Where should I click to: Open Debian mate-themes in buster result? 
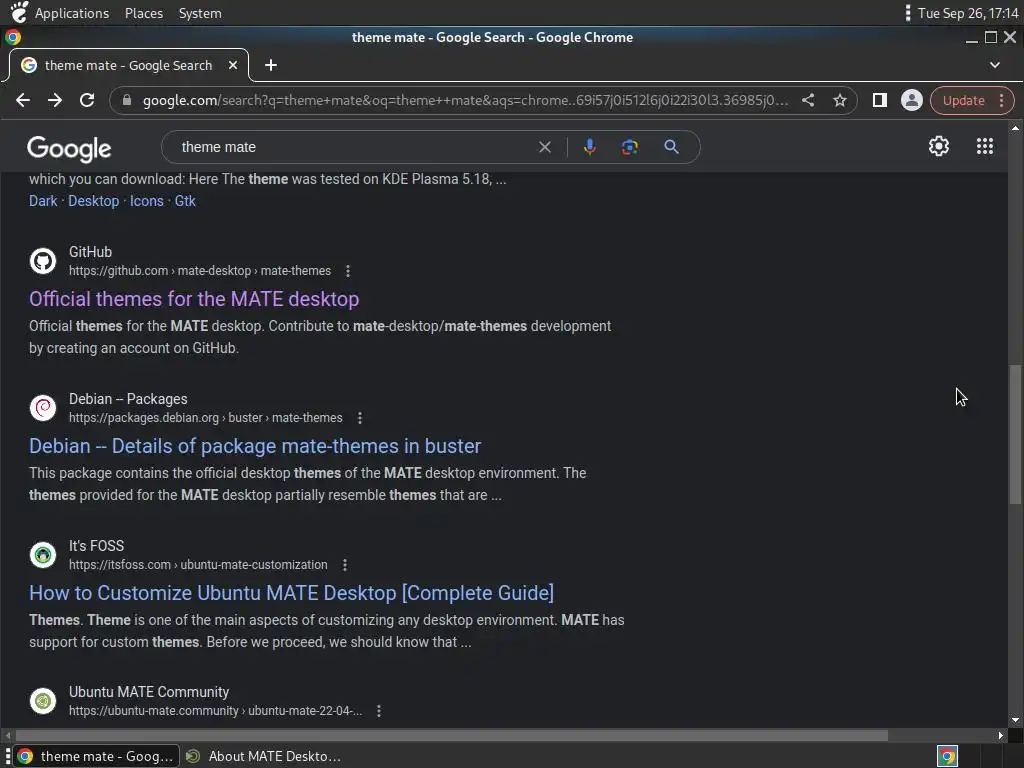point(255,446)
